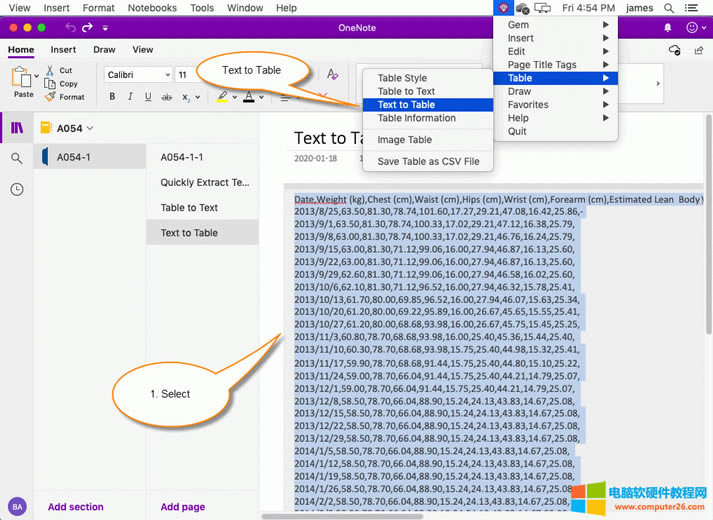This screenshot has width=713, height=520.
Task: Expand ribbon overflow chevron at right
Action: tap(658, 83)
